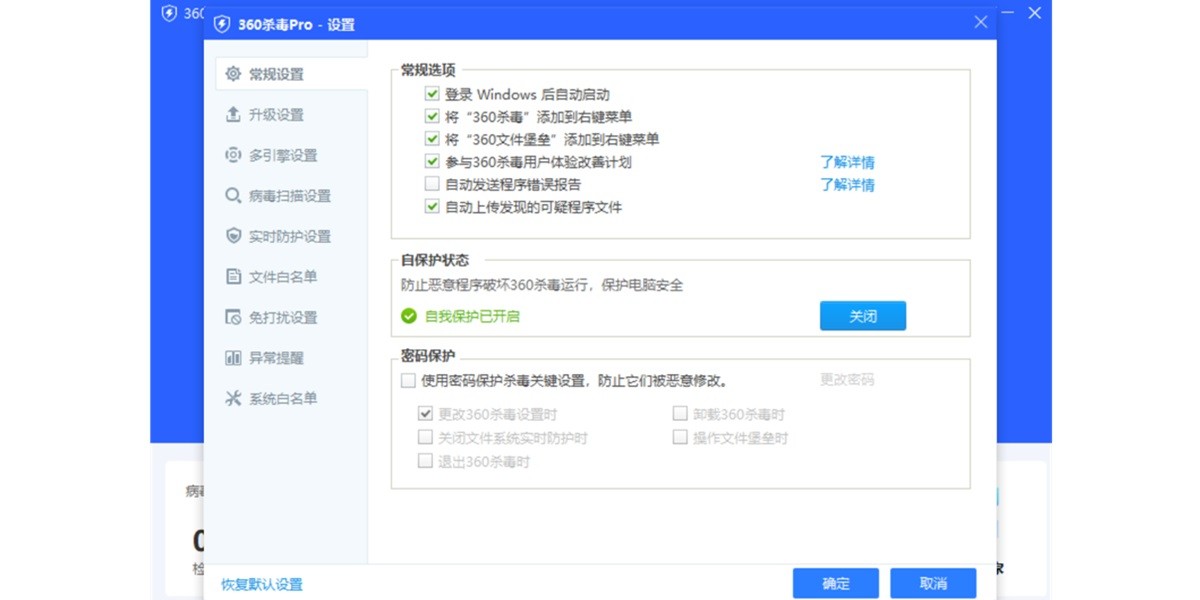Uncheck 自动上传发现的可疑程序文件 checkbox

[432, 207]
